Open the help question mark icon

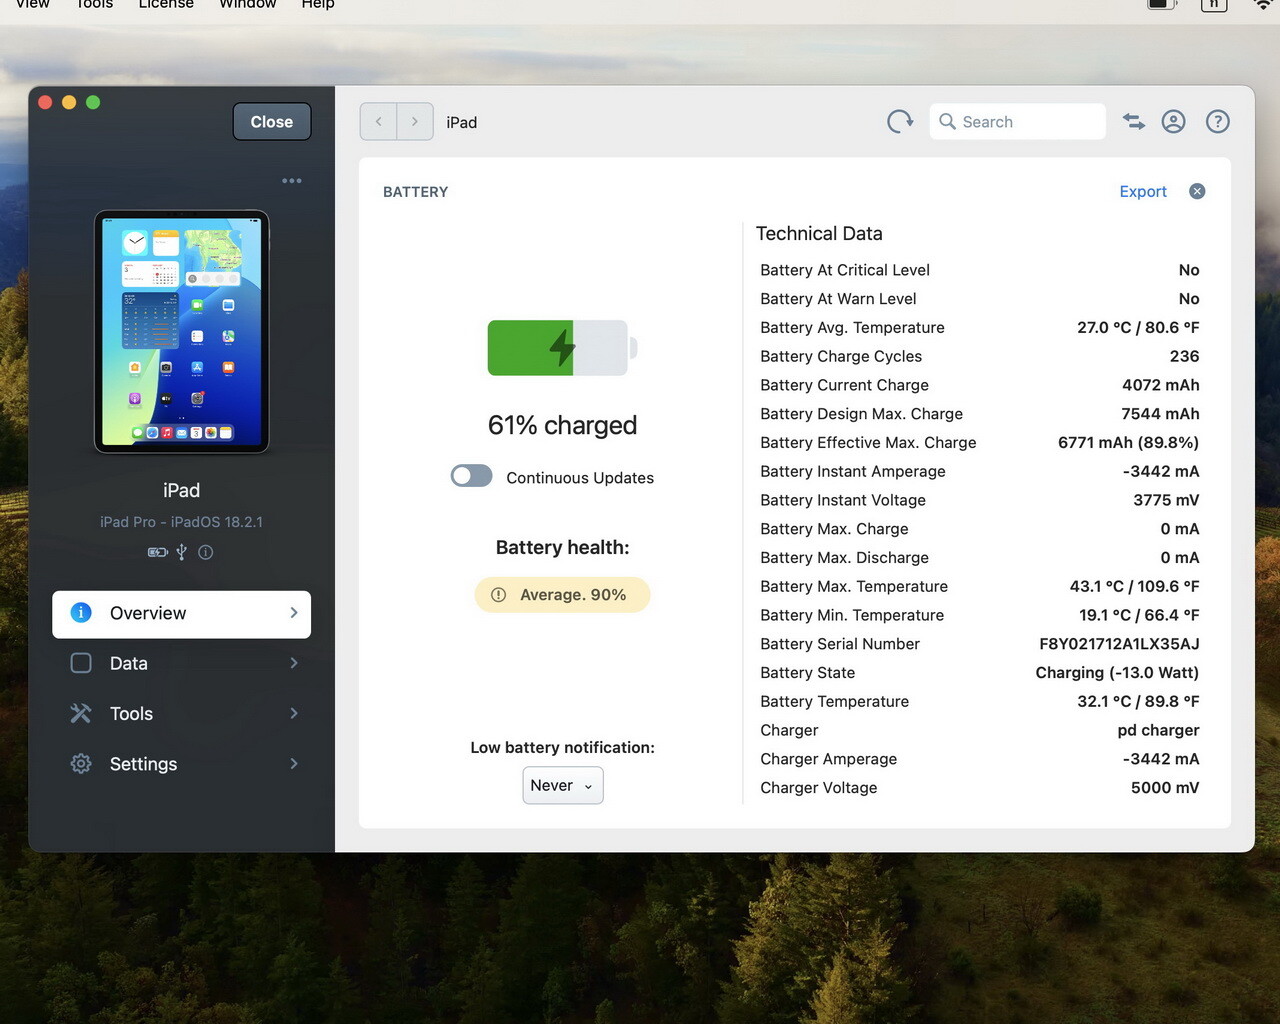pos(1218,122)
